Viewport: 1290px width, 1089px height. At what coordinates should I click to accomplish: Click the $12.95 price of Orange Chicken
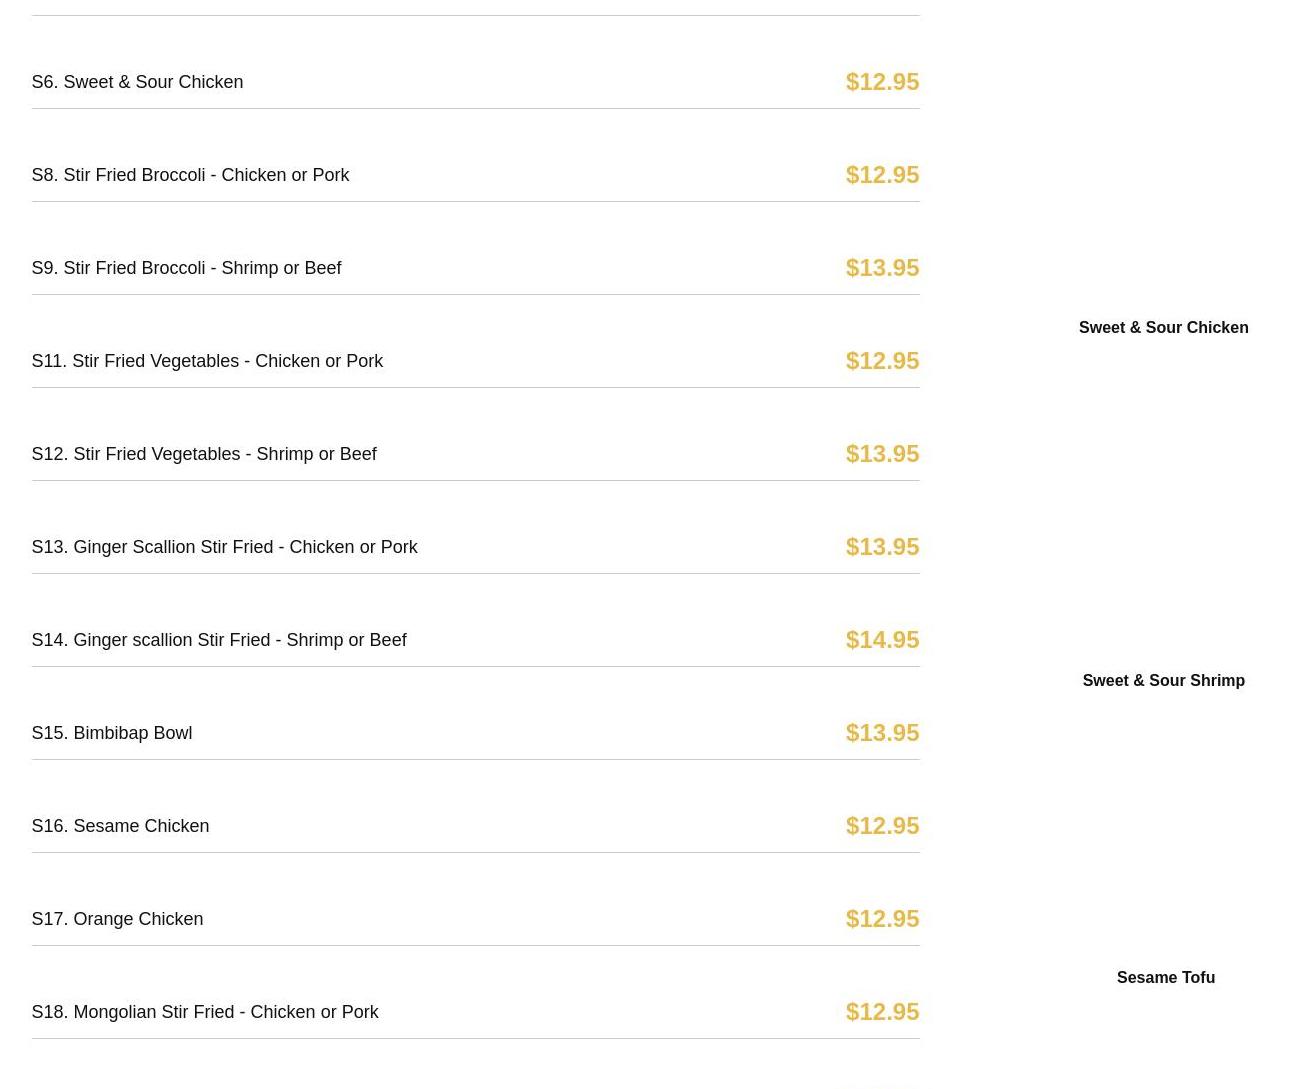coord(881,919)
